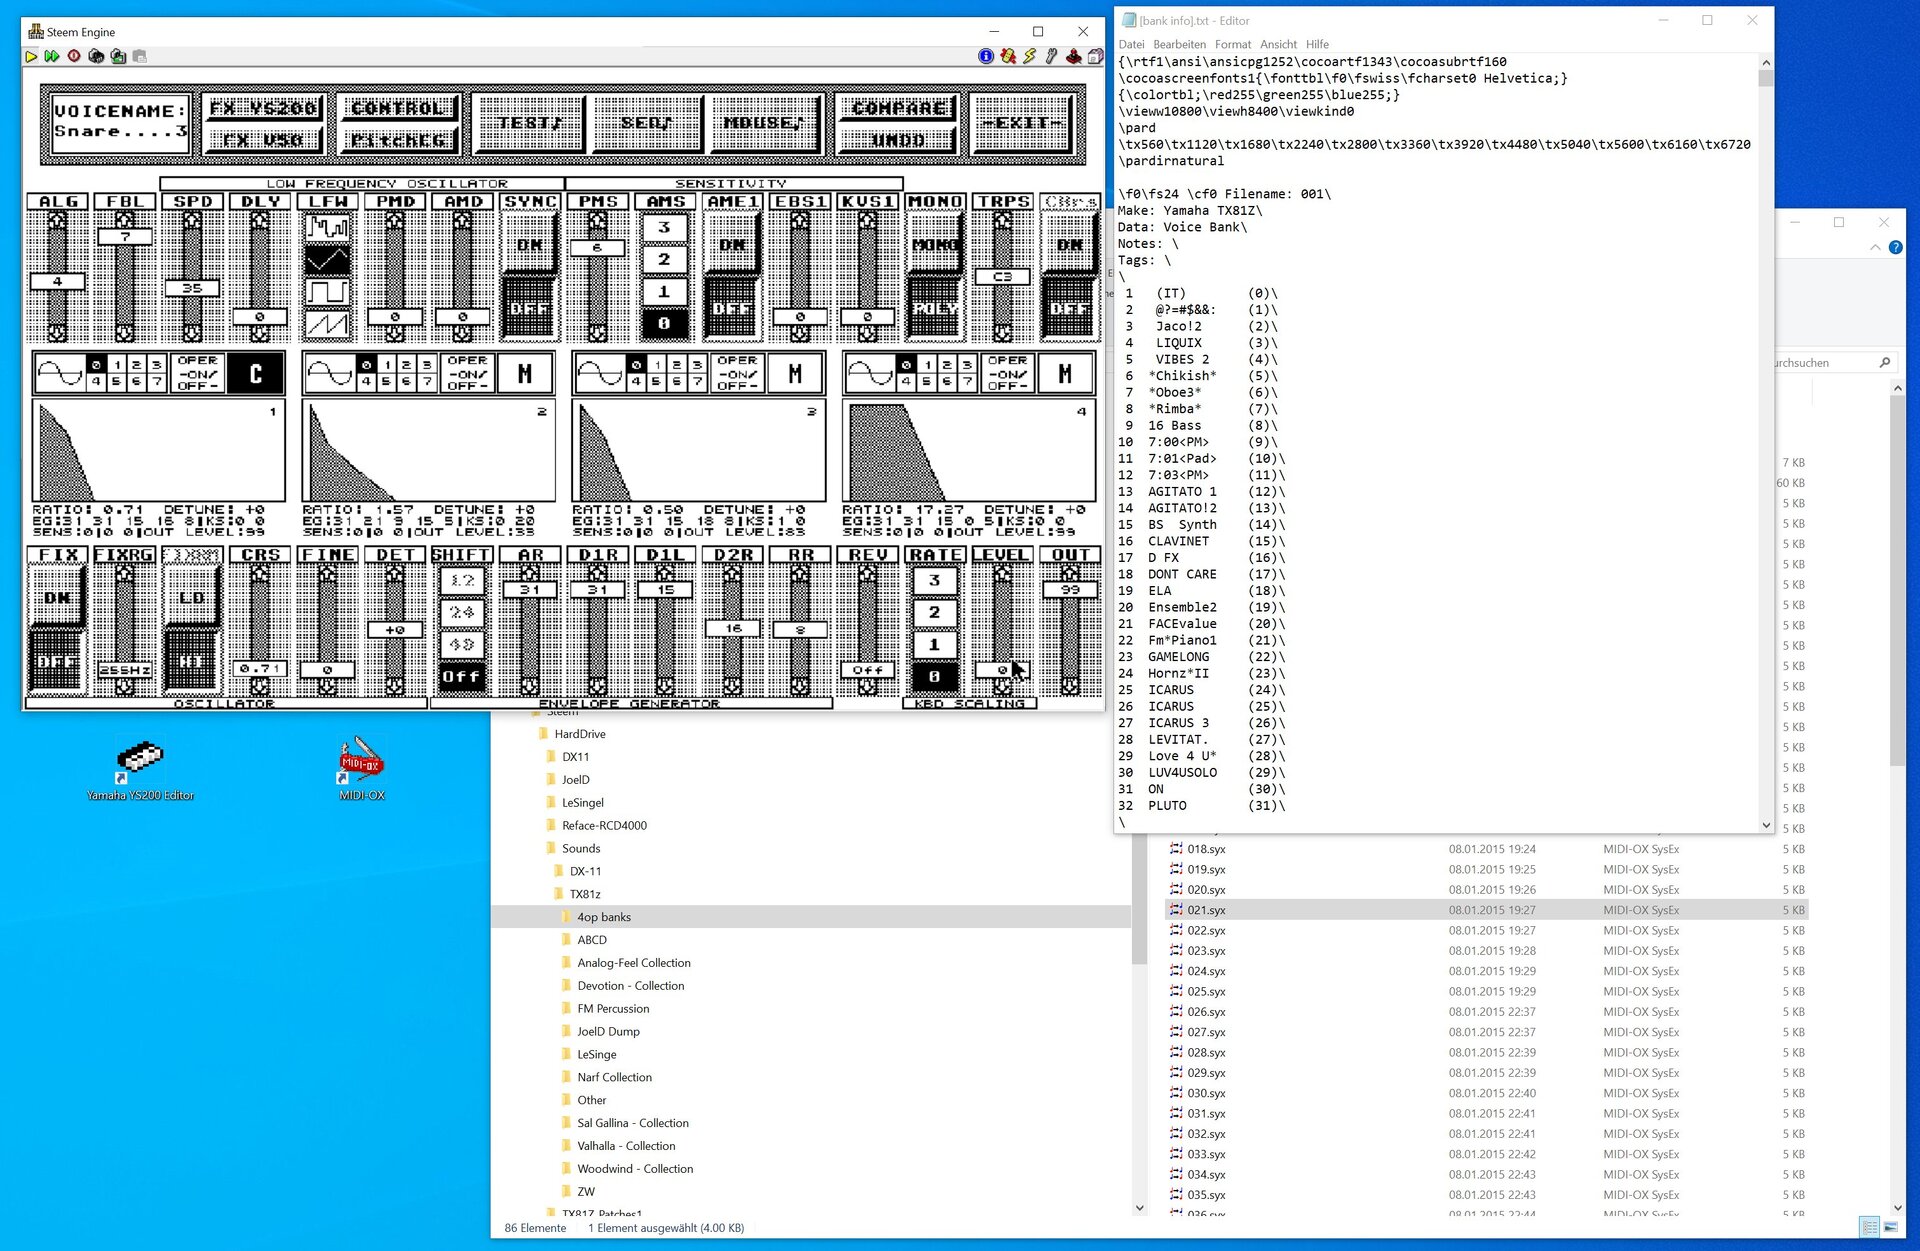Click the Explorer help question mark icon
Image resolution: width=1920 pixels, height=1251 pixels.
[1896, 247]
